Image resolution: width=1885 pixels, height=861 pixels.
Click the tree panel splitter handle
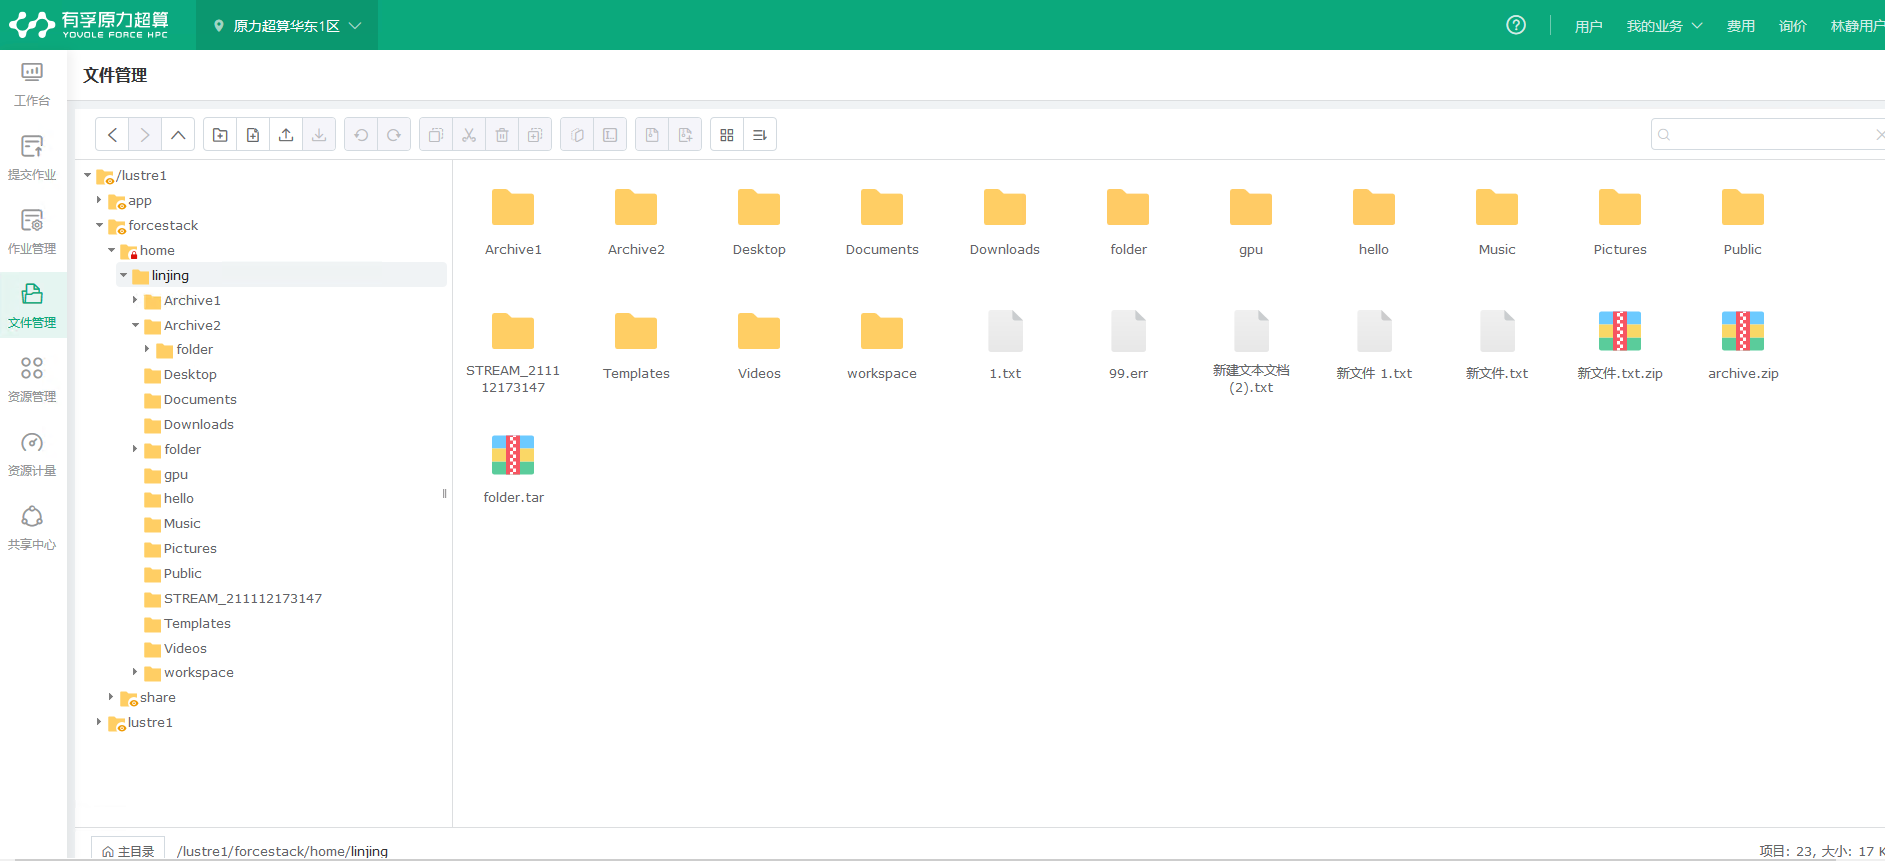pos(444,493)
